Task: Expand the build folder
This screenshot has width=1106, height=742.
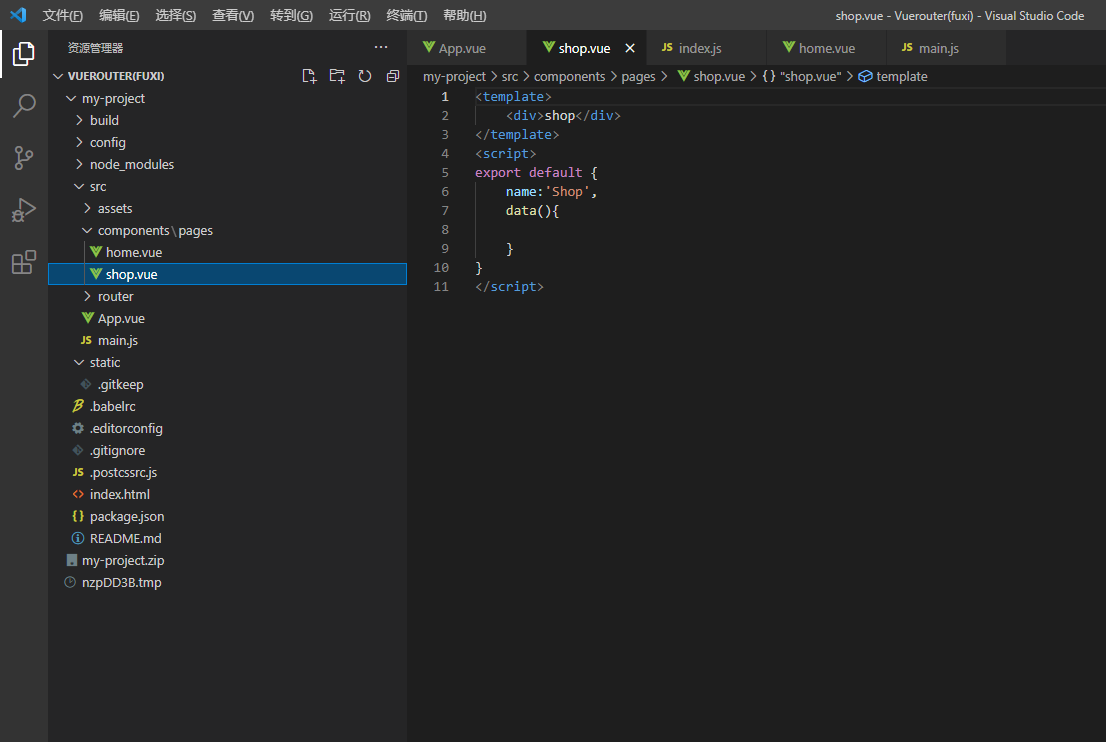Action: coord(79,121)
